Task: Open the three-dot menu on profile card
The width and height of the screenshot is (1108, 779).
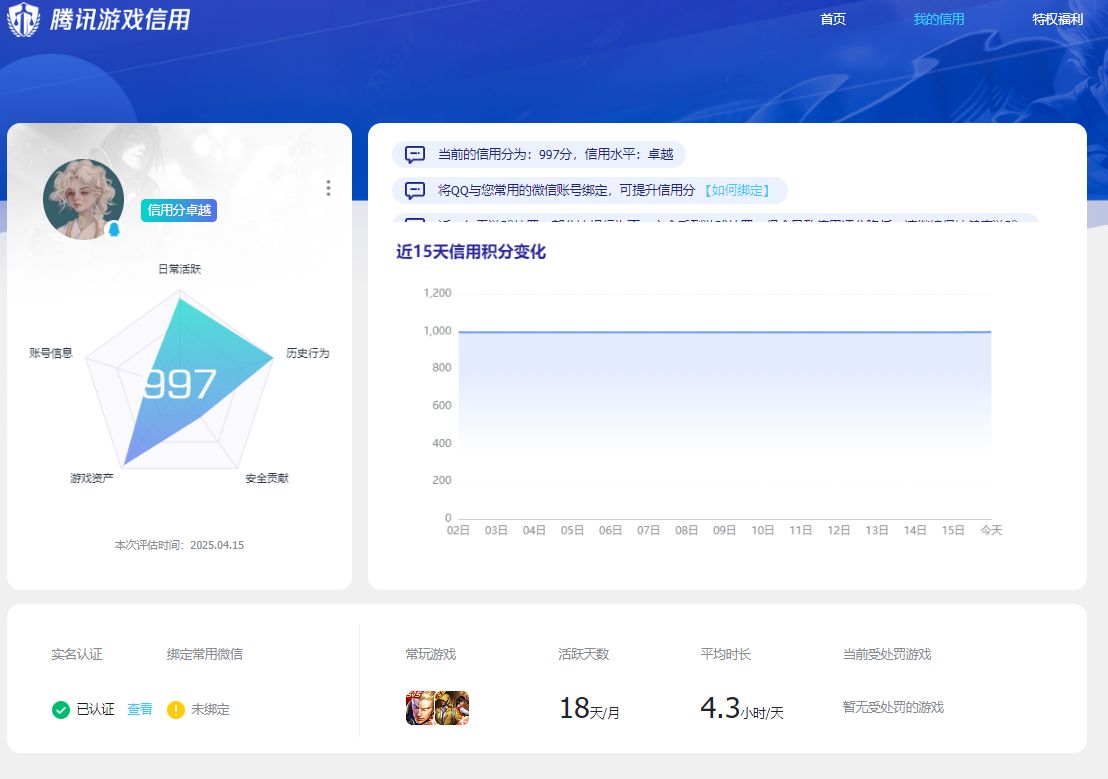Action: 328,188
